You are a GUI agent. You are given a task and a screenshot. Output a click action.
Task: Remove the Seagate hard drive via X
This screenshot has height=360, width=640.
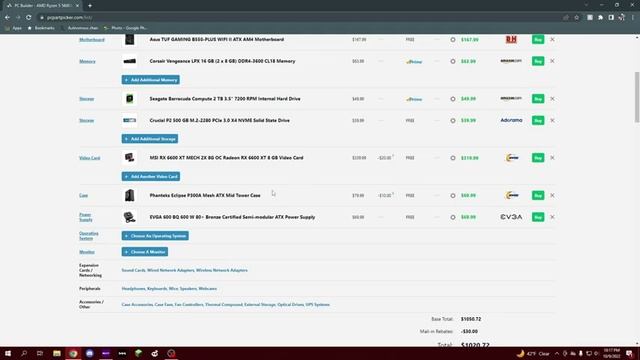click(x=552, y=99)
